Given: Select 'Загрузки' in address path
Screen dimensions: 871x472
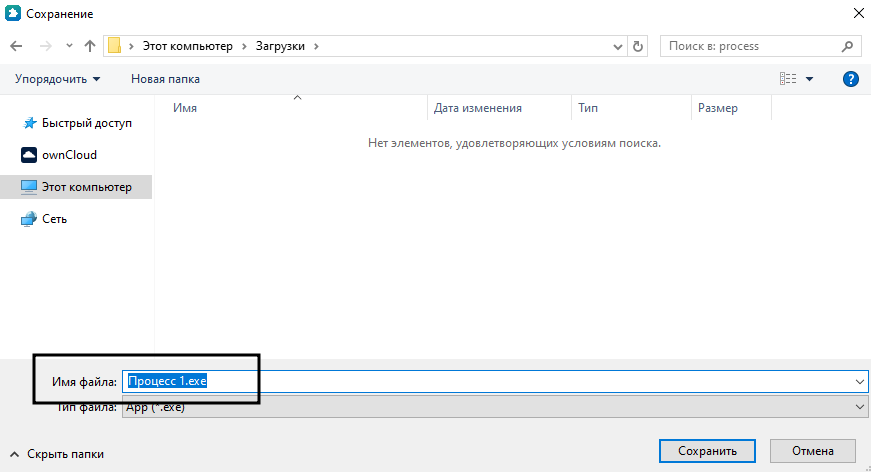Looking at the screenshot, I should pyautogui.click(x=280, y=46).
